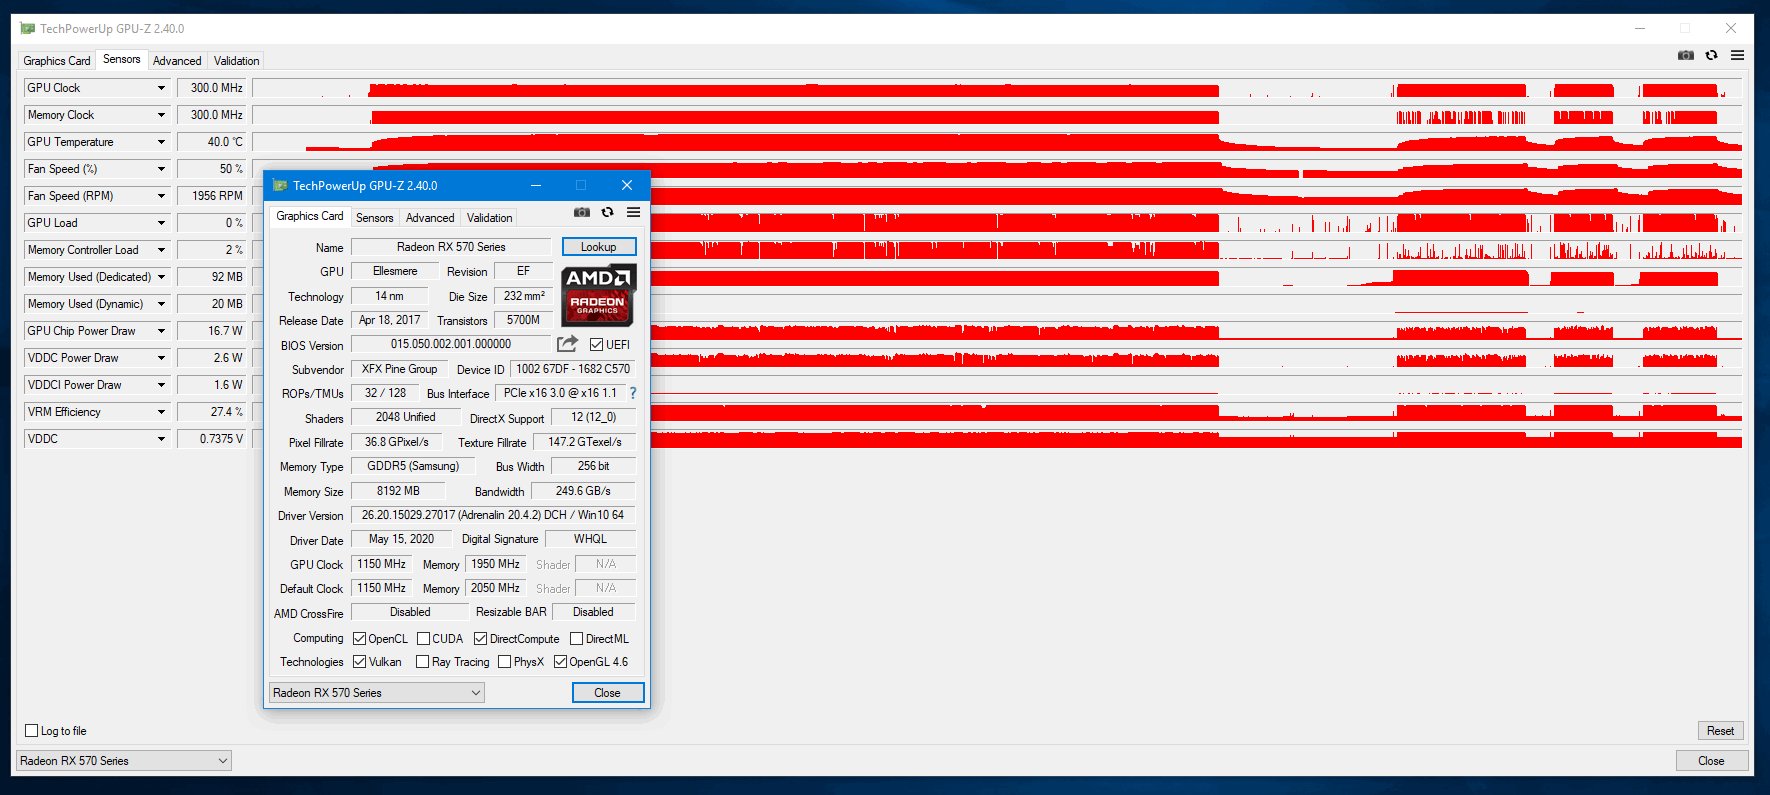Select Sensors tab in back window
The height and width of the screenshot is (795, 1770).
pyautogui.click(x=122, y=59)
